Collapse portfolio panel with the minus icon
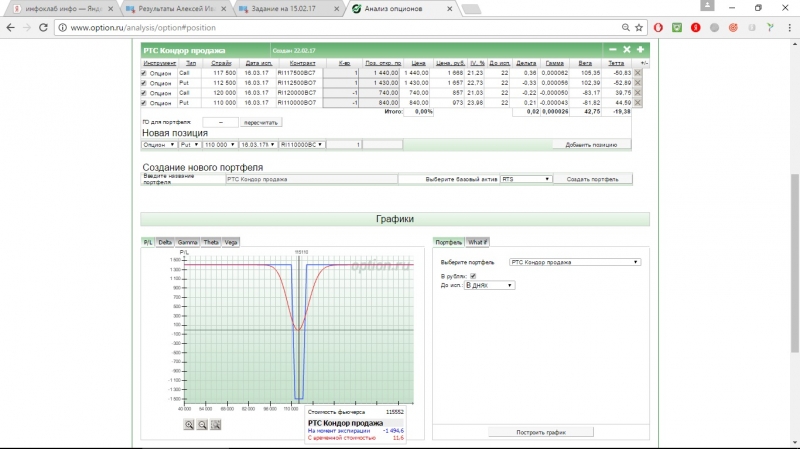800x449 pixels. click(613, 49)
